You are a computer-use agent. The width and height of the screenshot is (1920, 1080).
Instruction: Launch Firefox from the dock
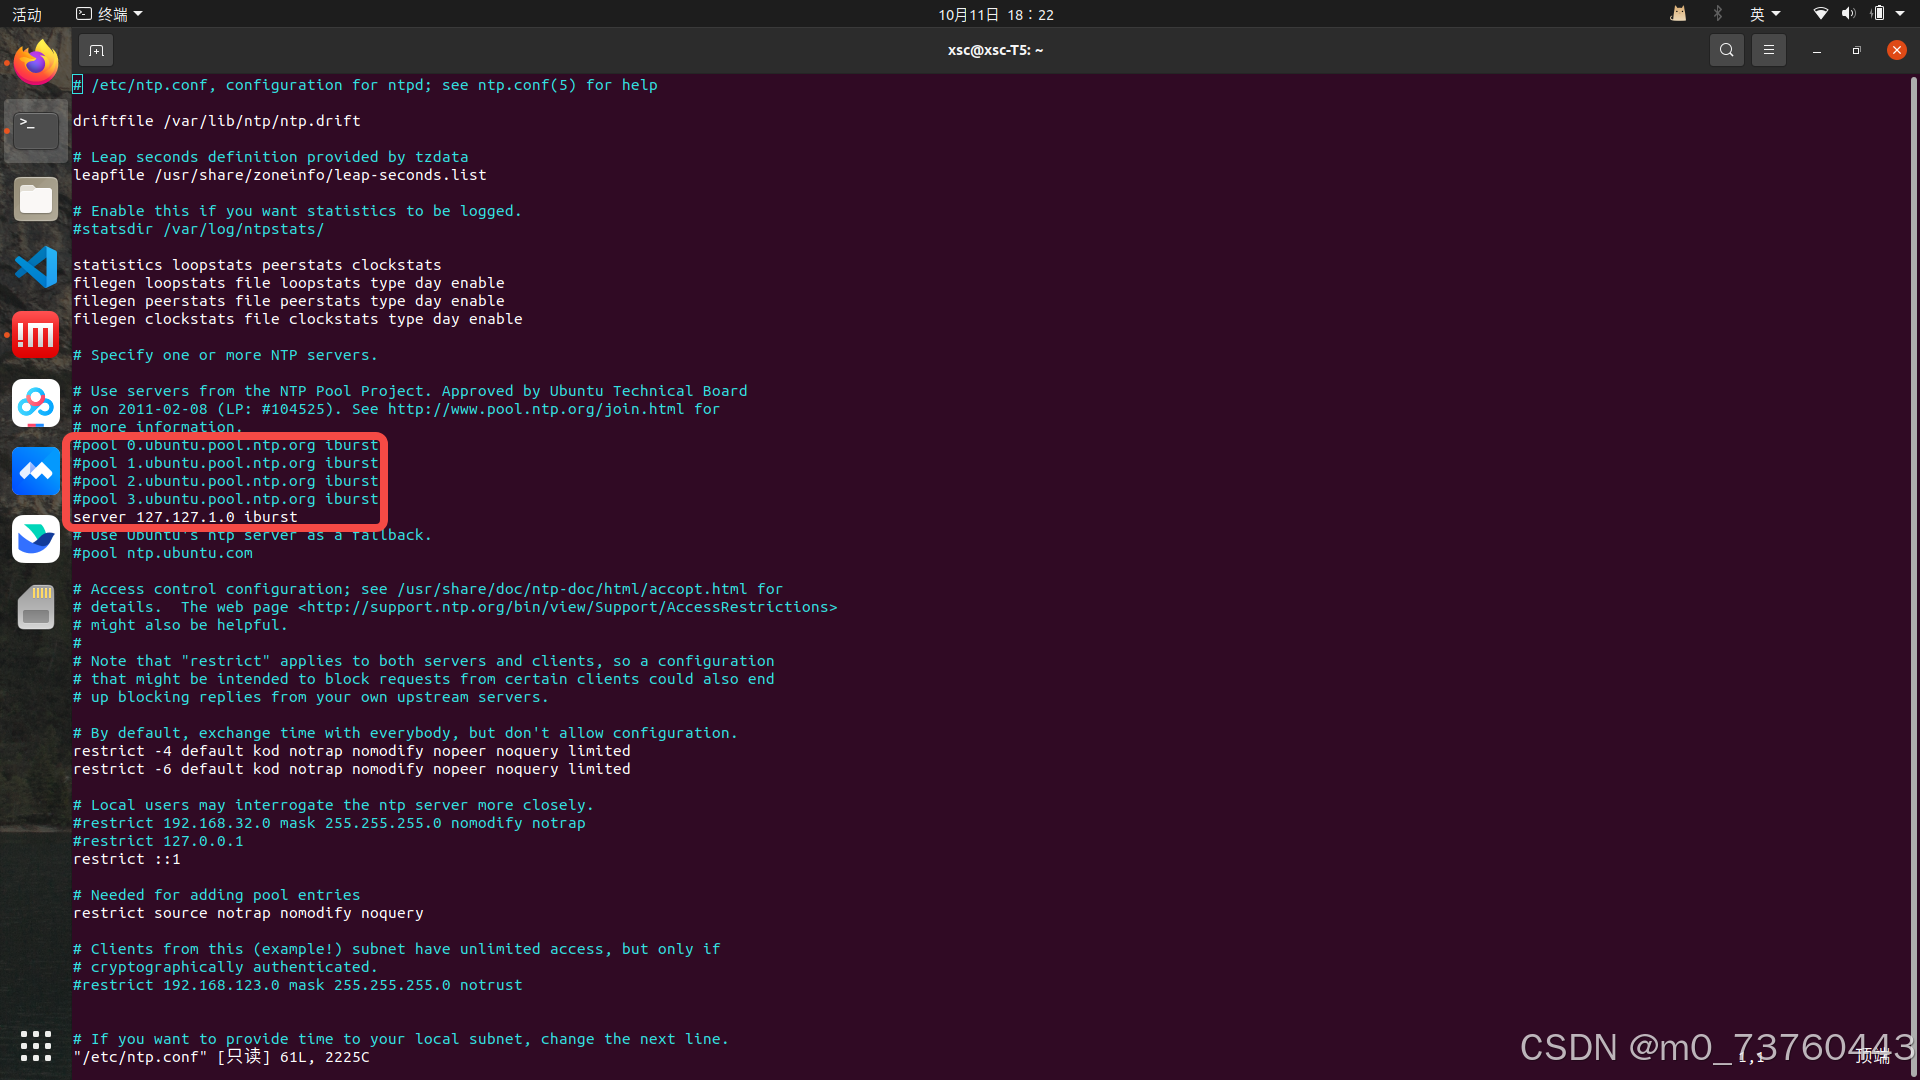point(36,63)
